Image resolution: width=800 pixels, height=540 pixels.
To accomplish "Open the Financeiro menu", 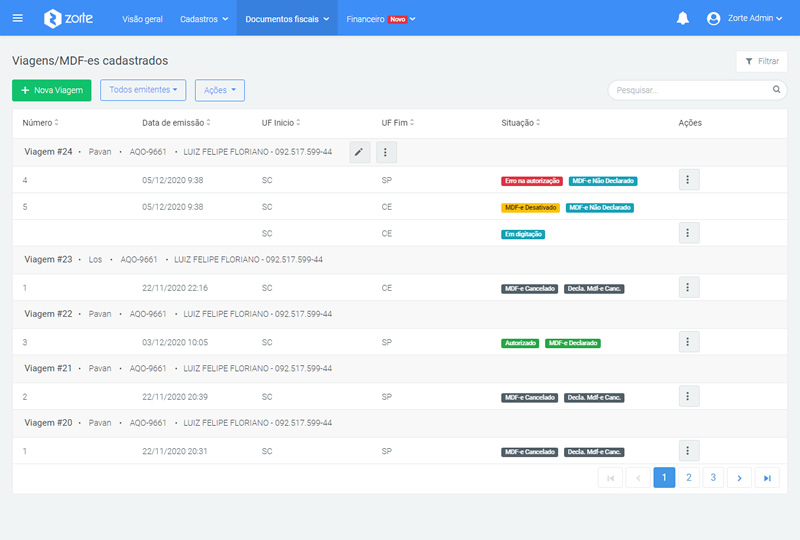I will point(380,18).
